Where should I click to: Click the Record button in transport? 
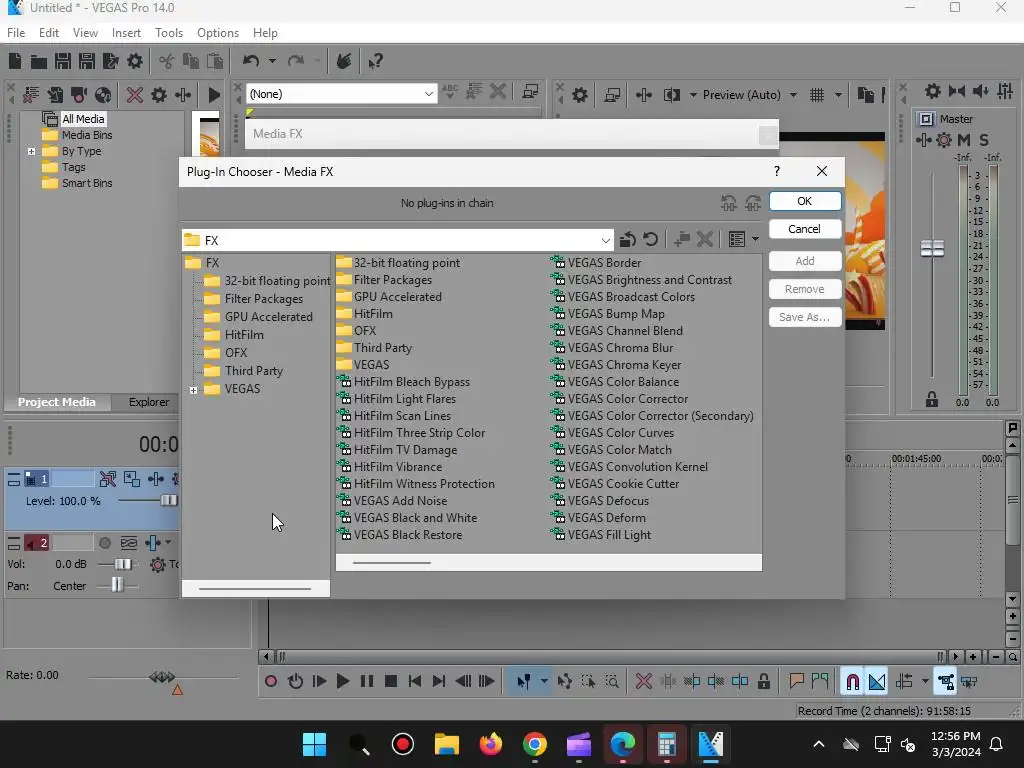click(270, 682)
